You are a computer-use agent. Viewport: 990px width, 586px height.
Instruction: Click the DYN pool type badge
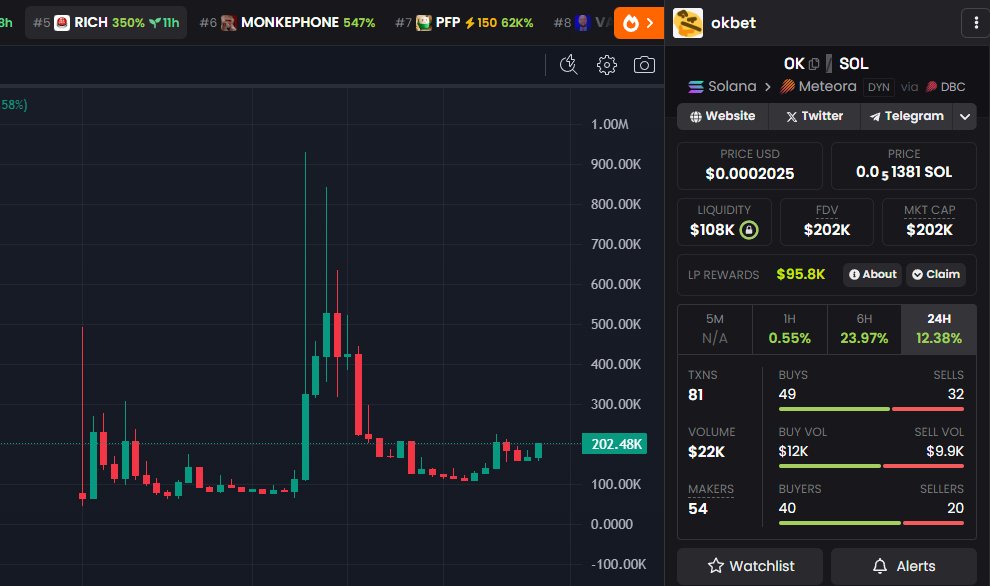(878, 87)
